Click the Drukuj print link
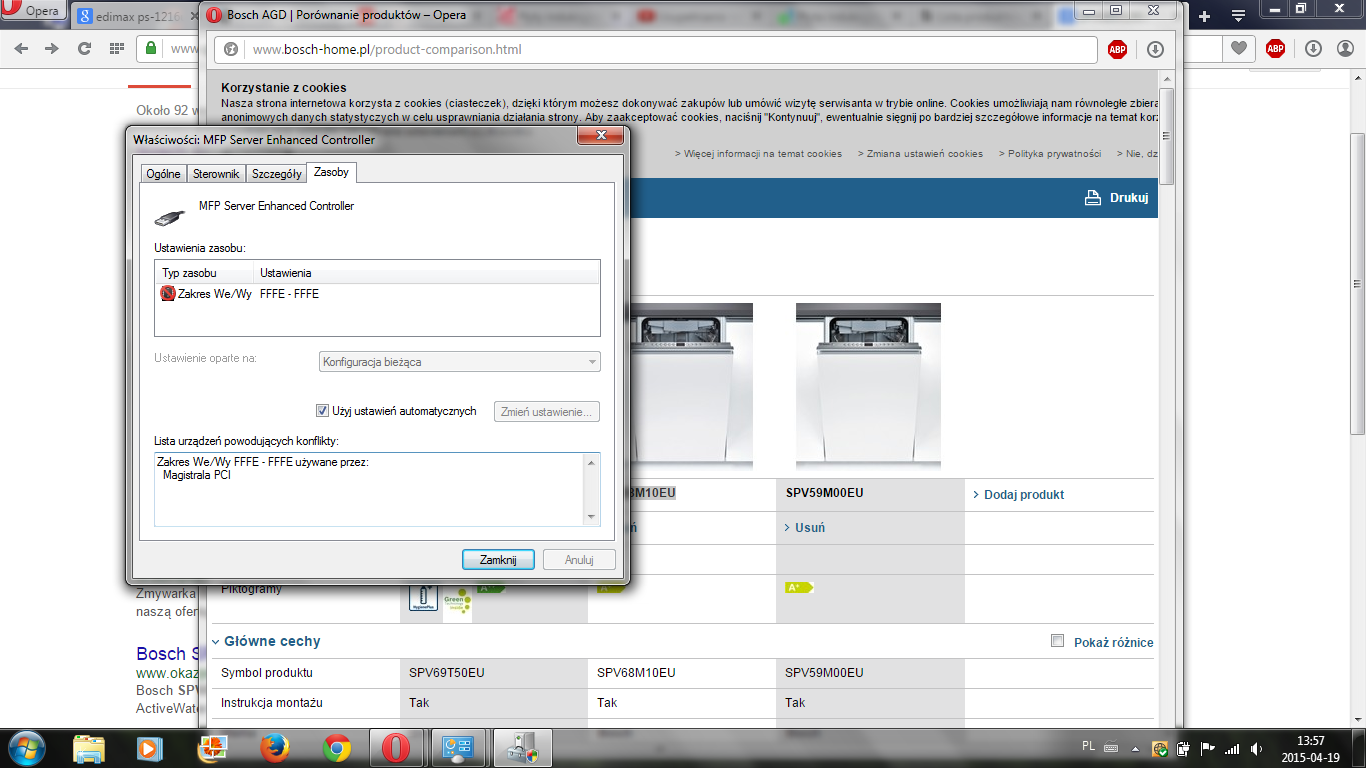The width and height of the screenshot is (1366, 768). (1129, 198)
